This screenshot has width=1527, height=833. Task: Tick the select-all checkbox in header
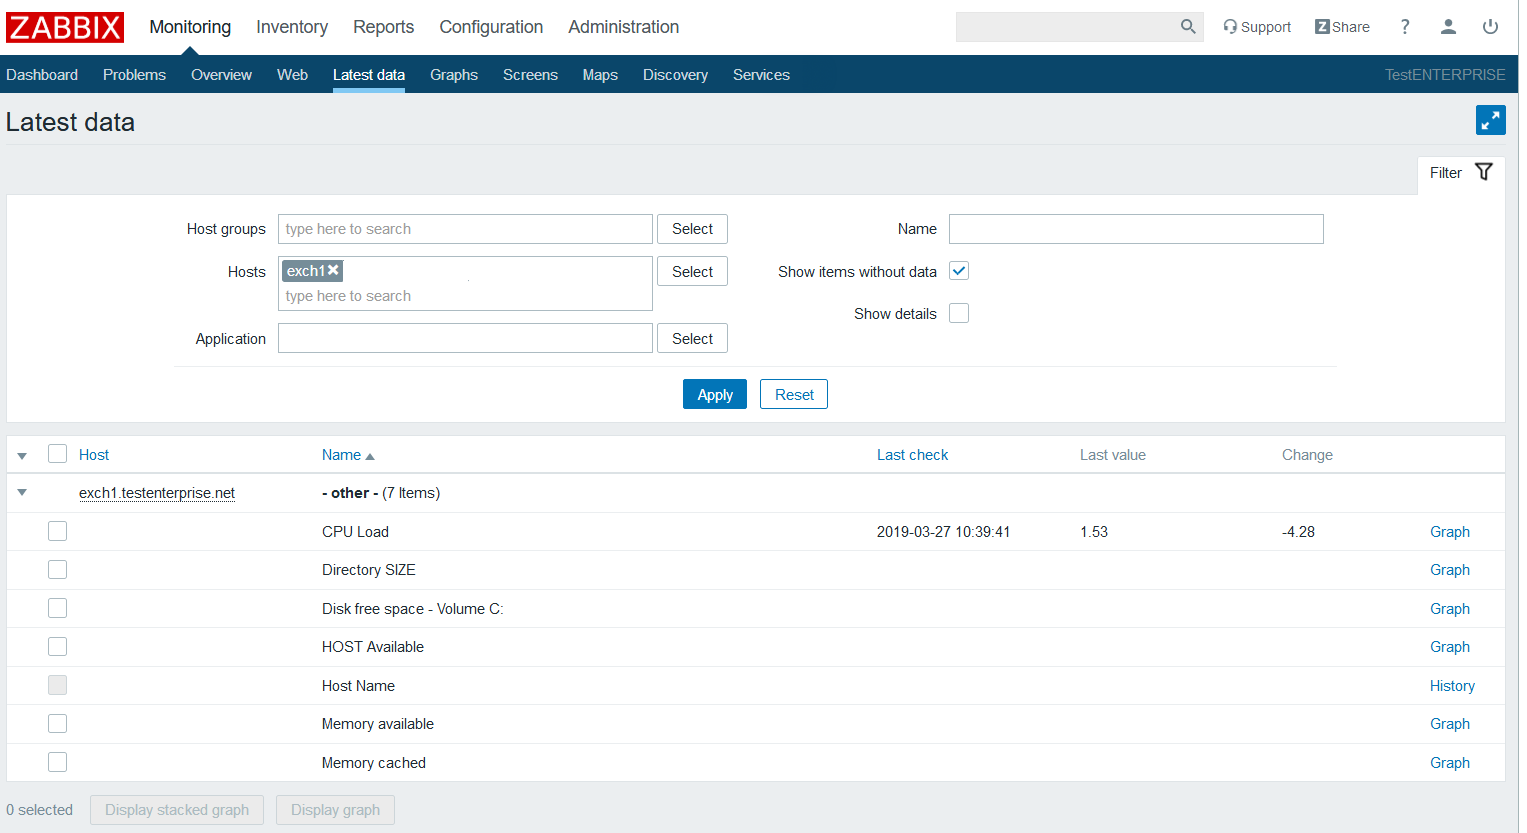click(x=58, y=454)
